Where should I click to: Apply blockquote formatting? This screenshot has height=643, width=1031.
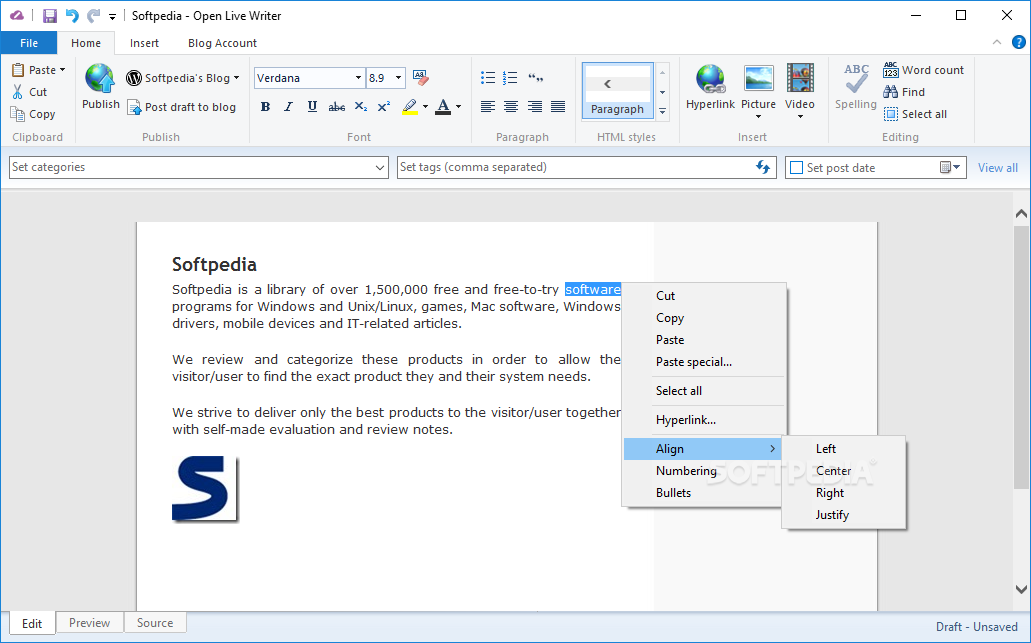tap(535, 78)
